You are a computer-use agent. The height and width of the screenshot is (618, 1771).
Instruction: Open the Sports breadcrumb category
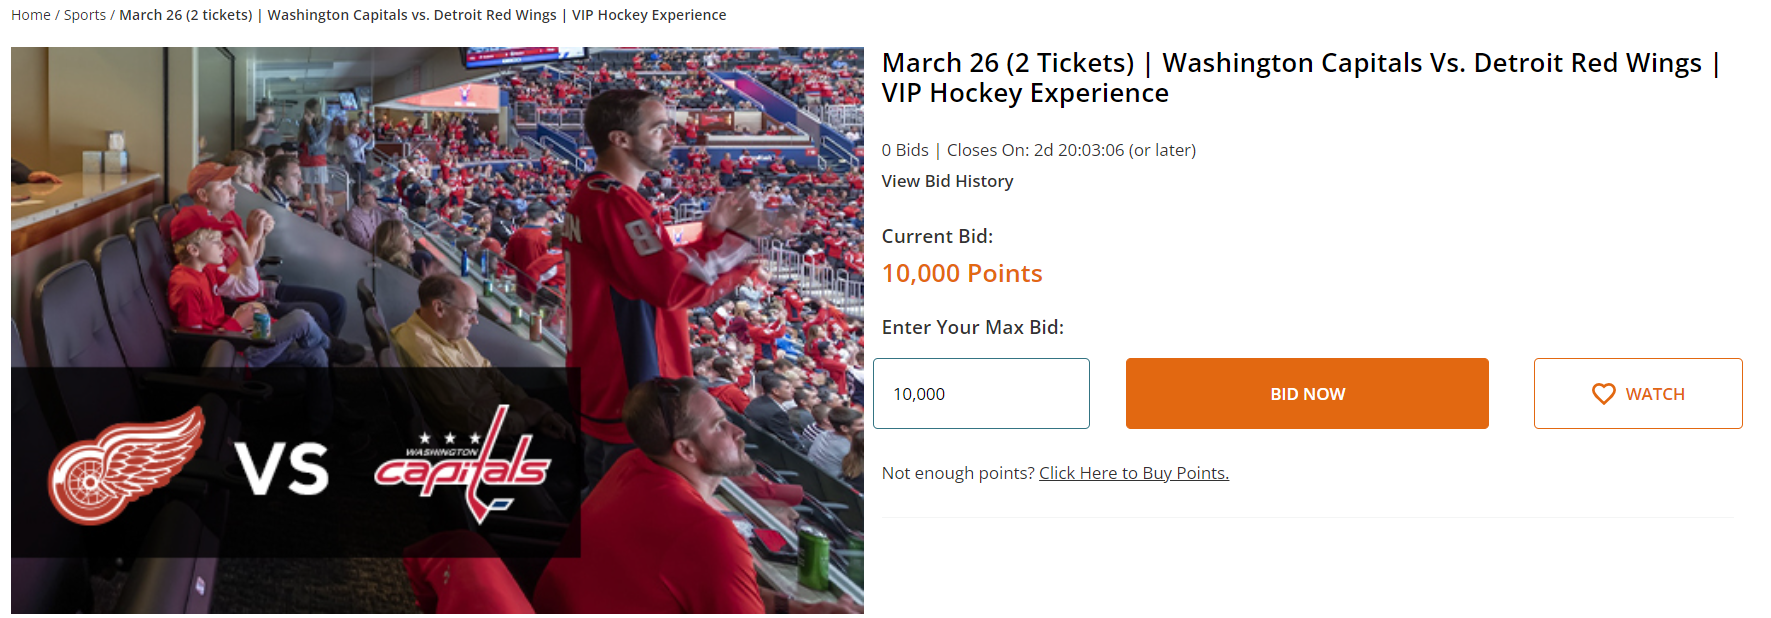click(85, 15)
